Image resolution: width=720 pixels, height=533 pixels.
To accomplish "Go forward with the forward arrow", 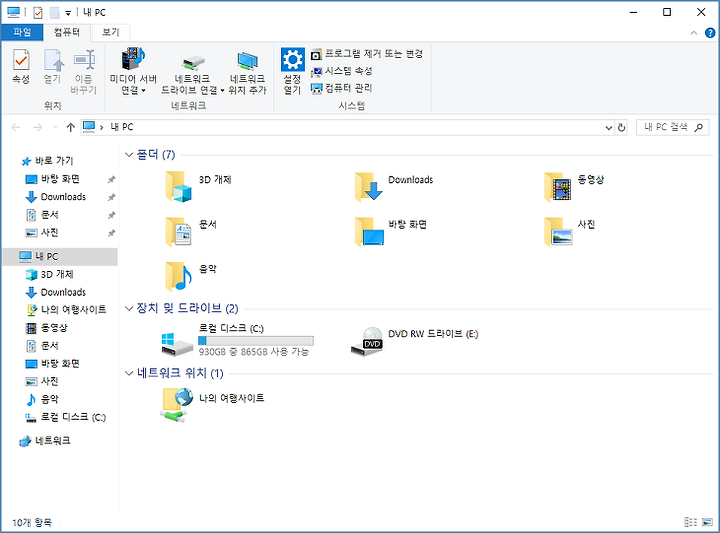I will pyautogui.click(x=38, y=127).
